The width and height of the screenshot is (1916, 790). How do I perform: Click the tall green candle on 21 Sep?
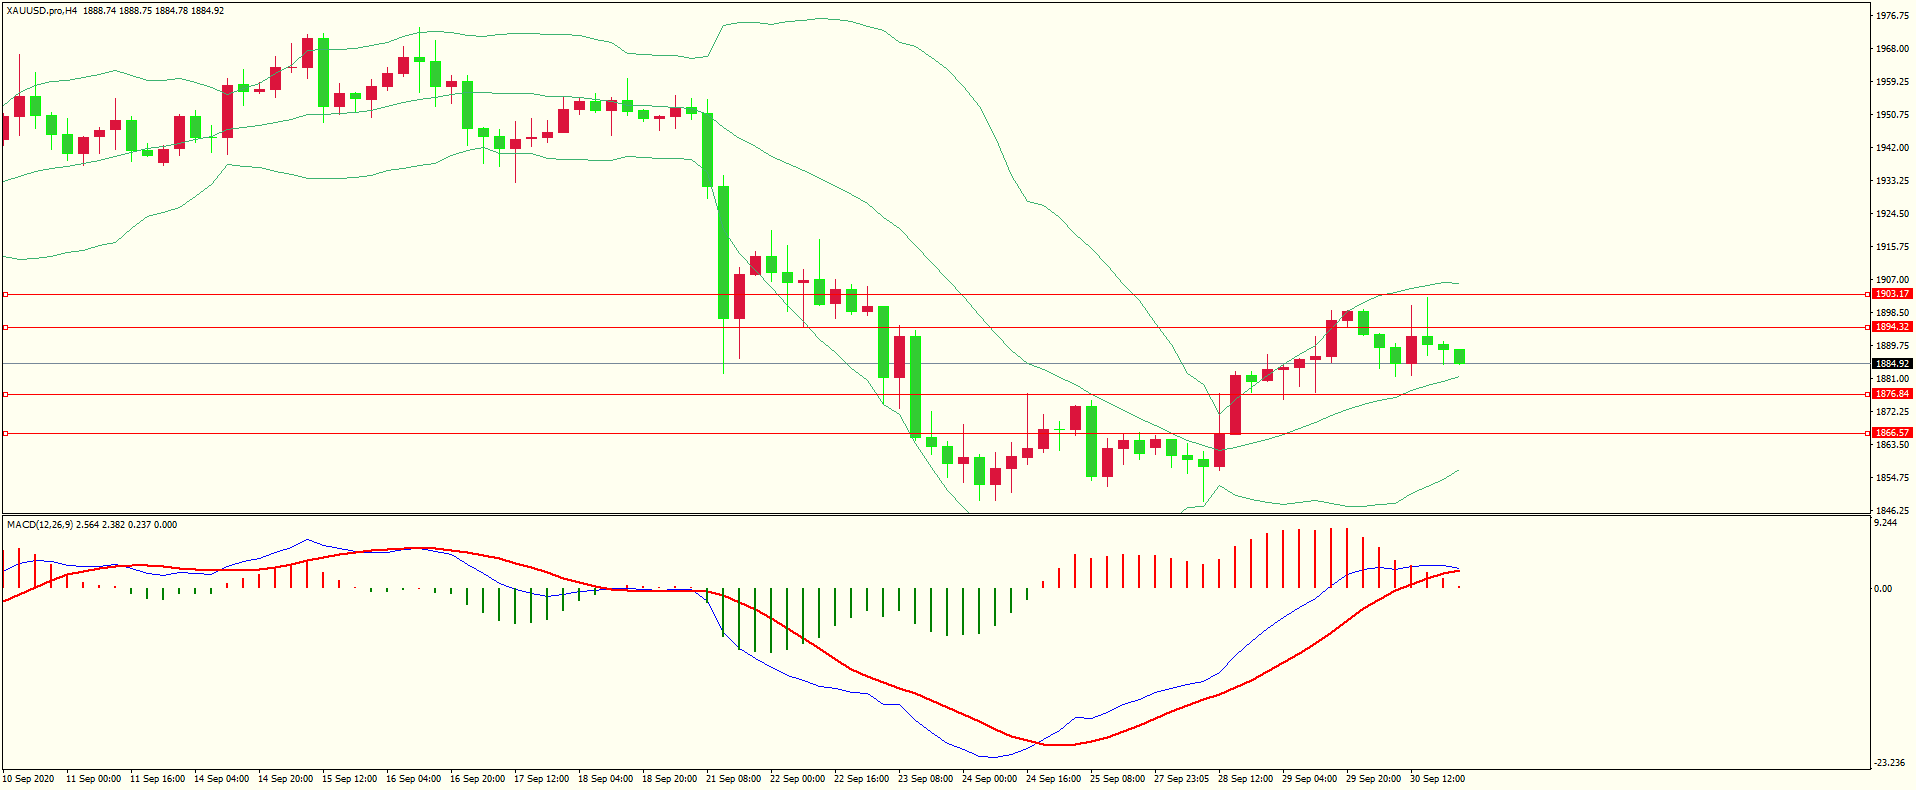coord(723,252)
